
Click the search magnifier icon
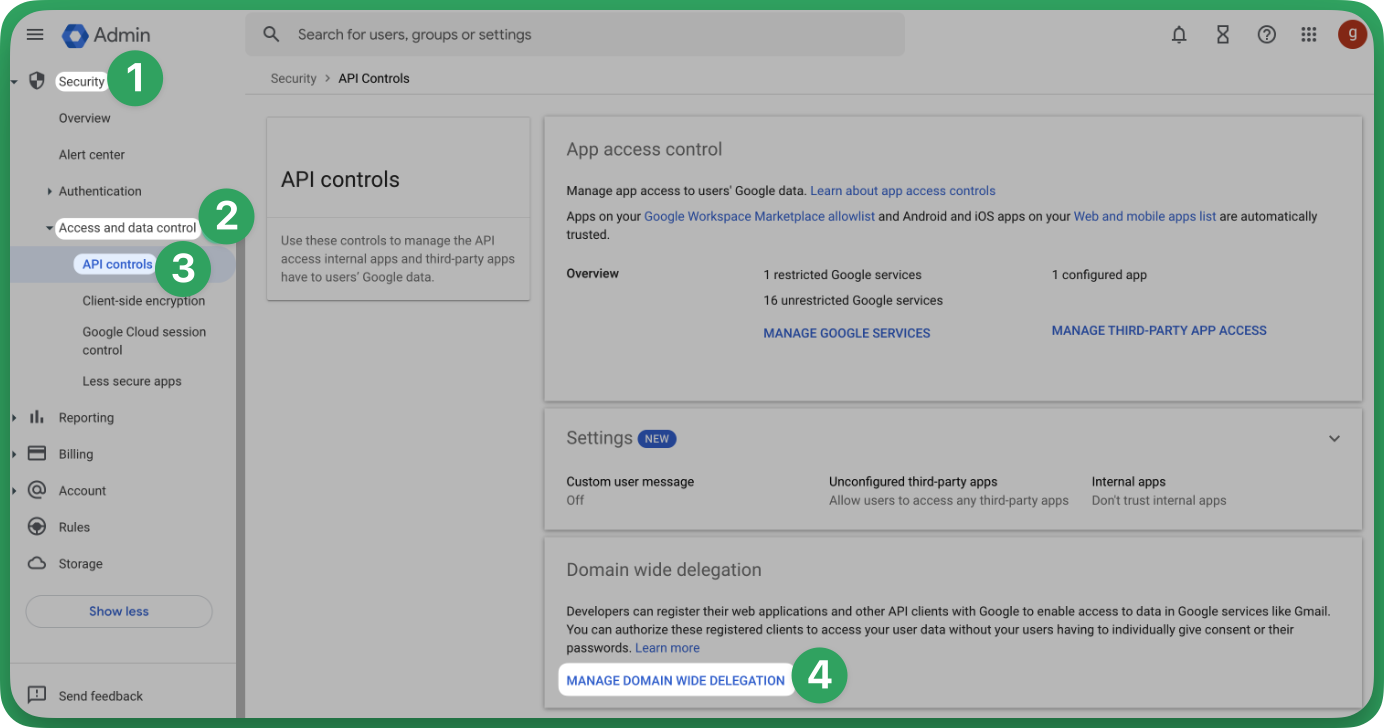tap(271, 34)
